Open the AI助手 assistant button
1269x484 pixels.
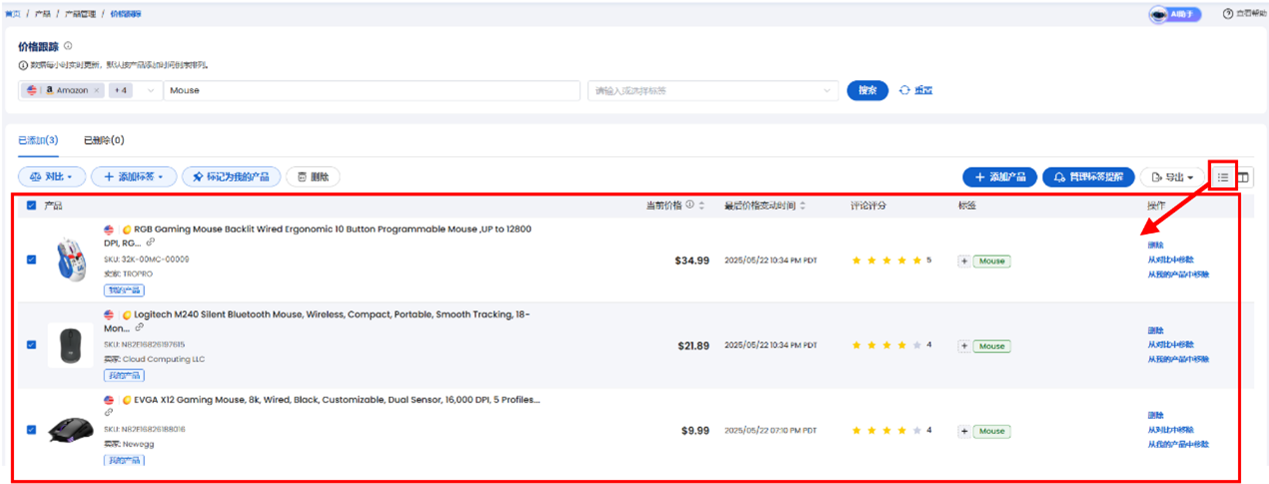click(1177, 14)
